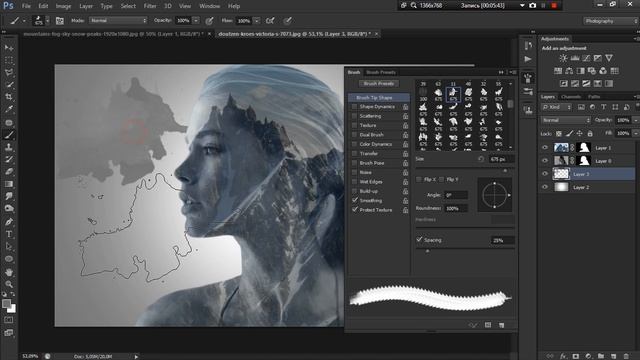640x360 pixels.
Task: Toggle the Spacing checkbox
Action: point(419,240)
